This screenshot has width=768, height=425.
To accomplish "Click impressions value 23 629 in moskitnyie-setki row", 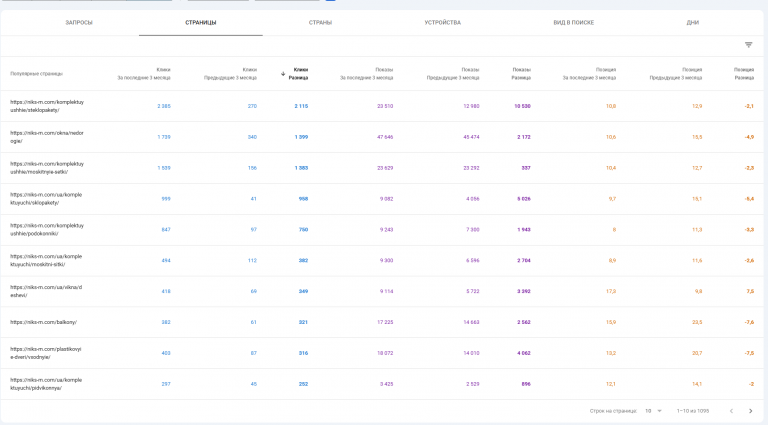I will tap(385, 168).
